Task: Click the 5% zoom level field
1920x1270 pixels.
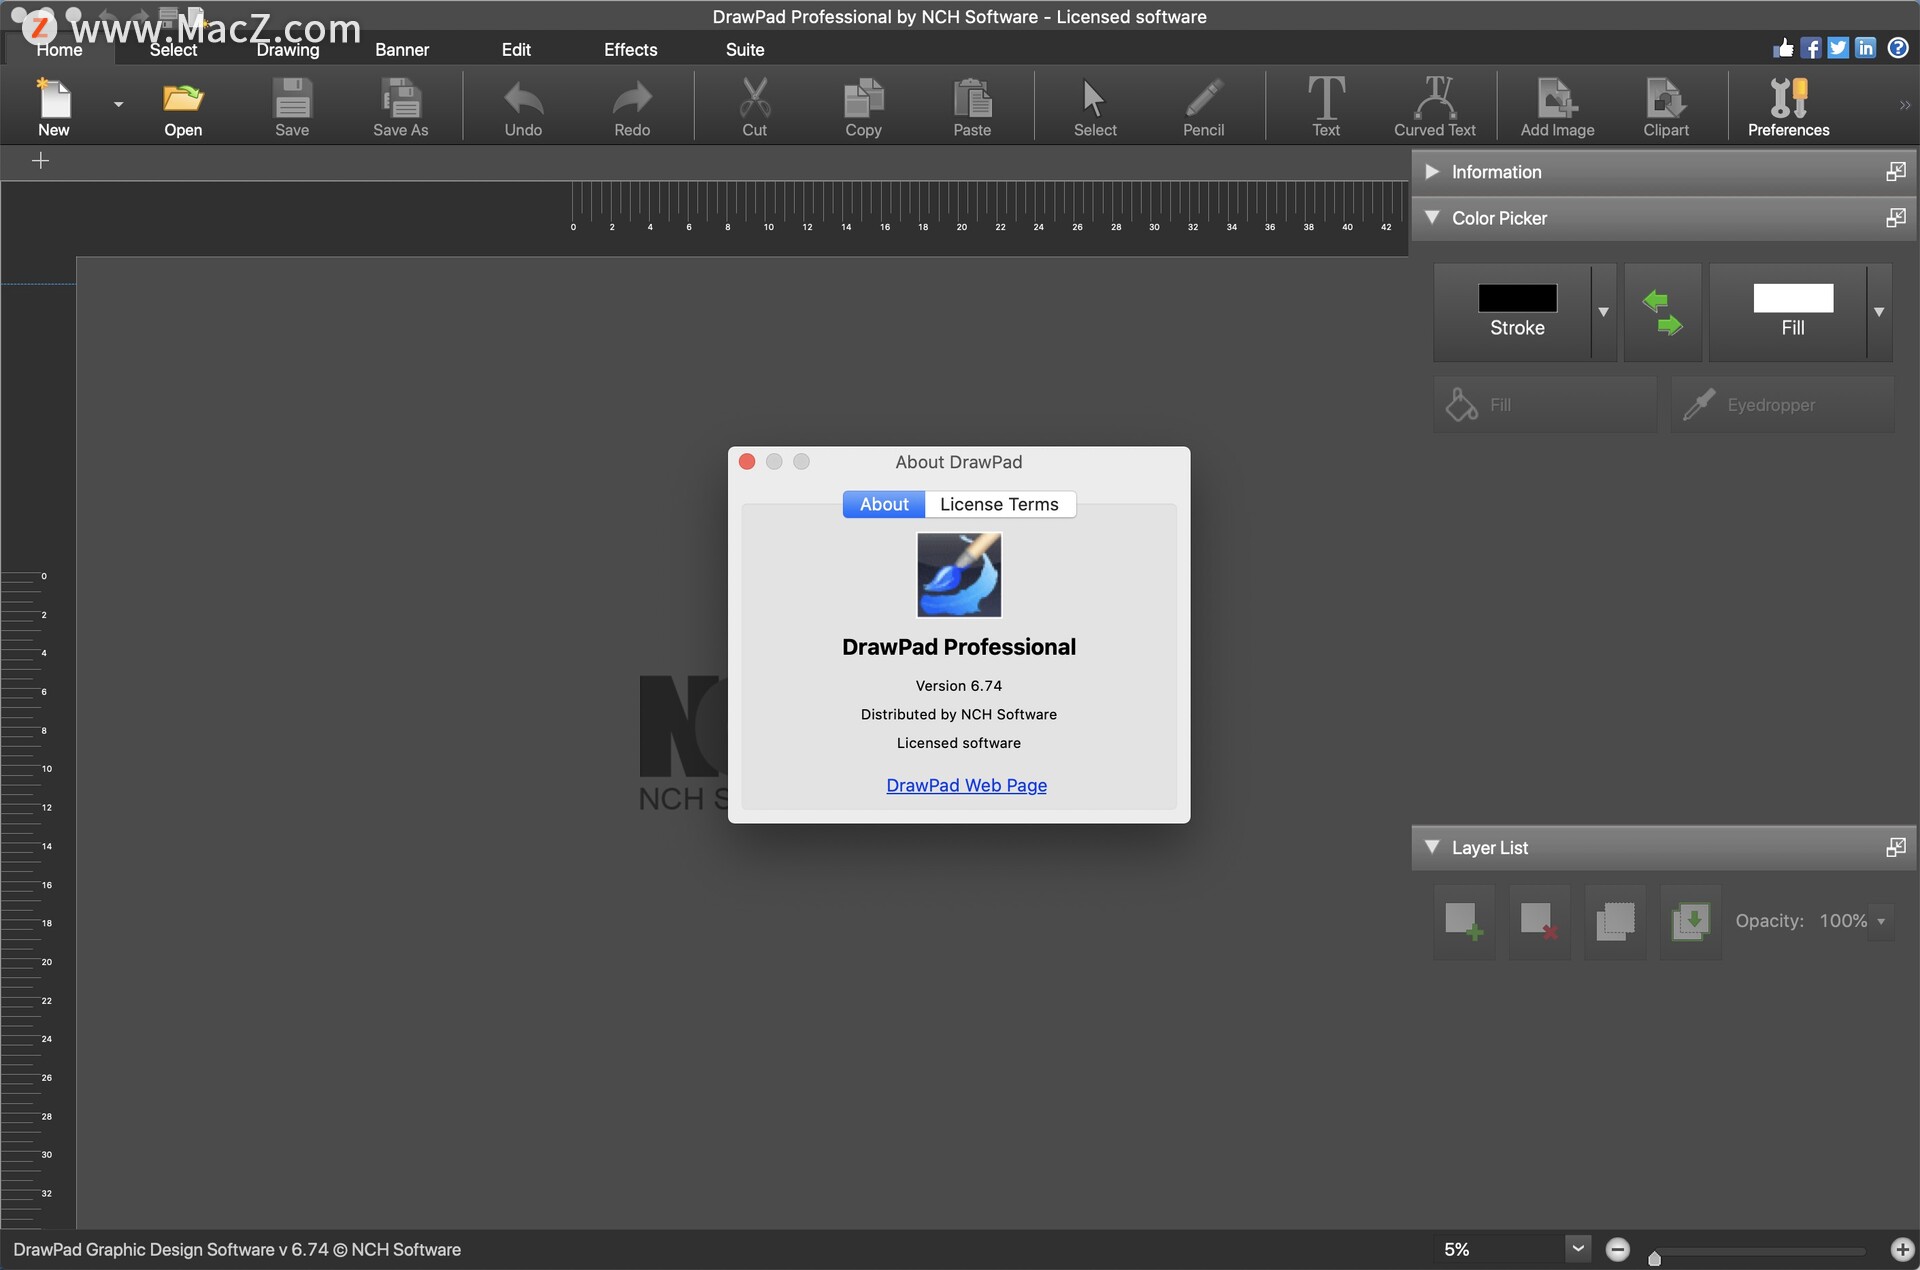Action: tap(1497, 1250)
